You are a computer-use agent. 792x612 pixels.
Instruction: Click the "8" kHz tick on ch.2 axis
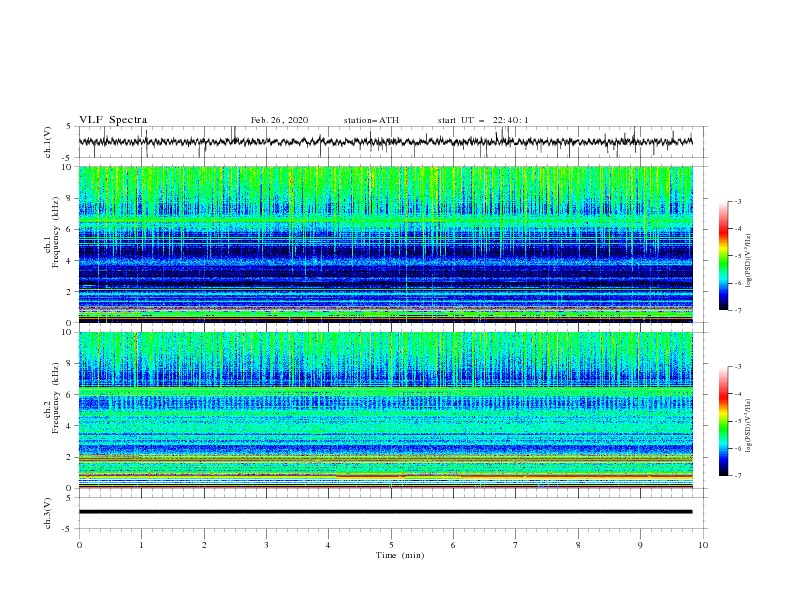[x=71, y=364]
